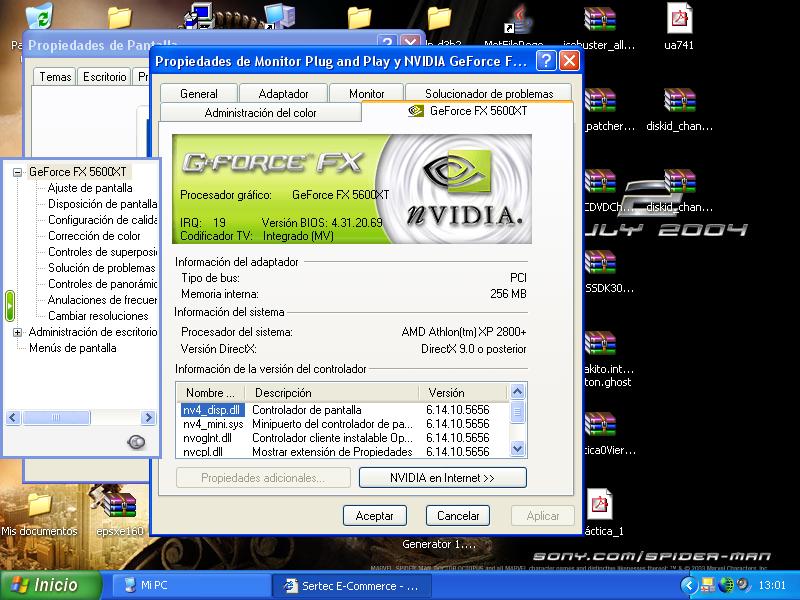The height and width of the screenshot is (600, 800).
Task: Open Disposición de pantalla in the tree
Action: [103, 204]
